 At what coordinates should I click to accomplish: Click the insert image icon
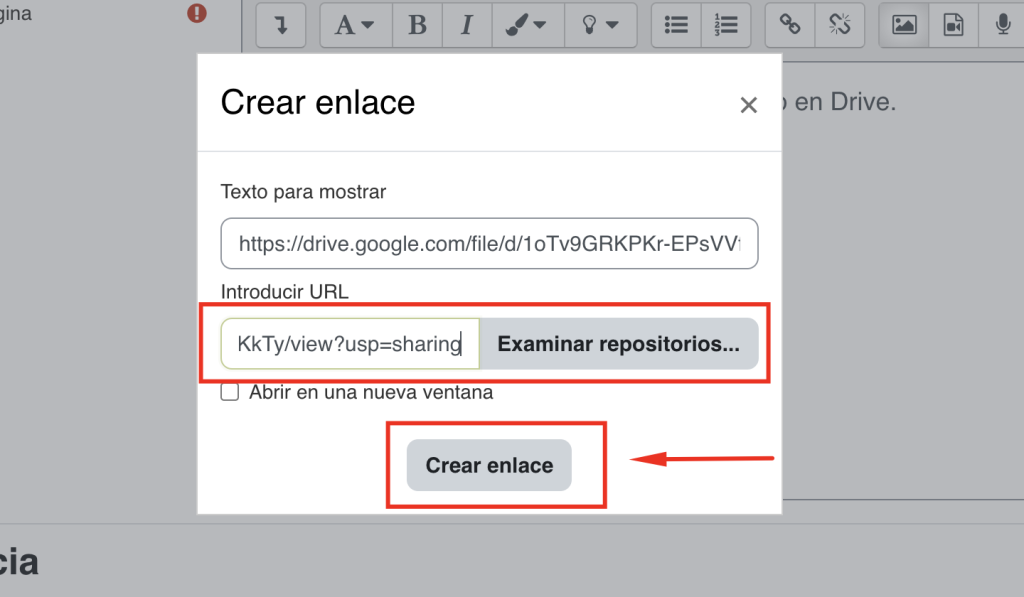click(904, 25)
